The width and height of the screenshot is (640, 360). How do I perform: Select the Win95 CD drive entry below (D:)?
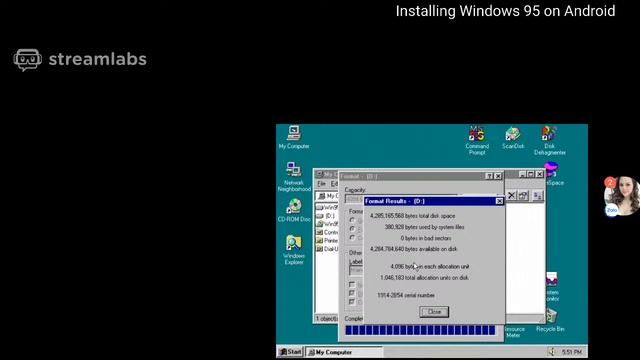(327, 224)
